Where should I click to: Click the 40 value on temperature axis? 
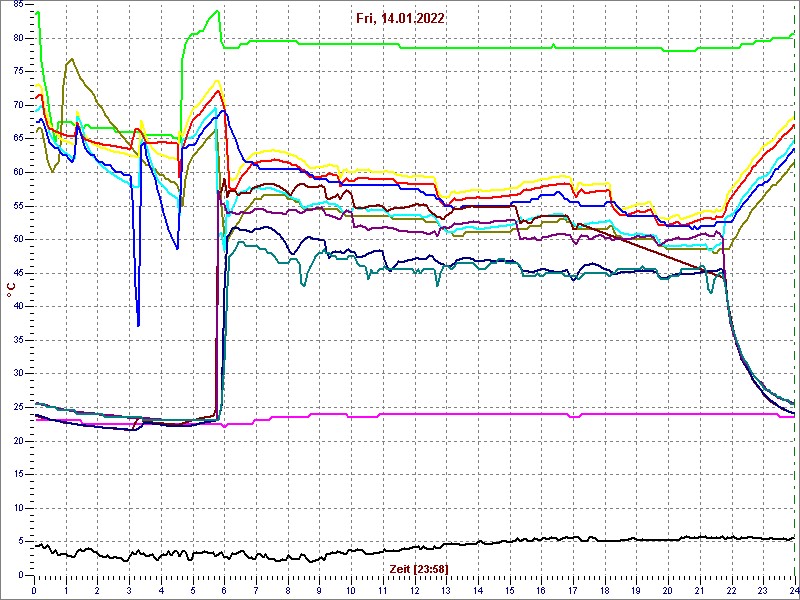[19, 307]
